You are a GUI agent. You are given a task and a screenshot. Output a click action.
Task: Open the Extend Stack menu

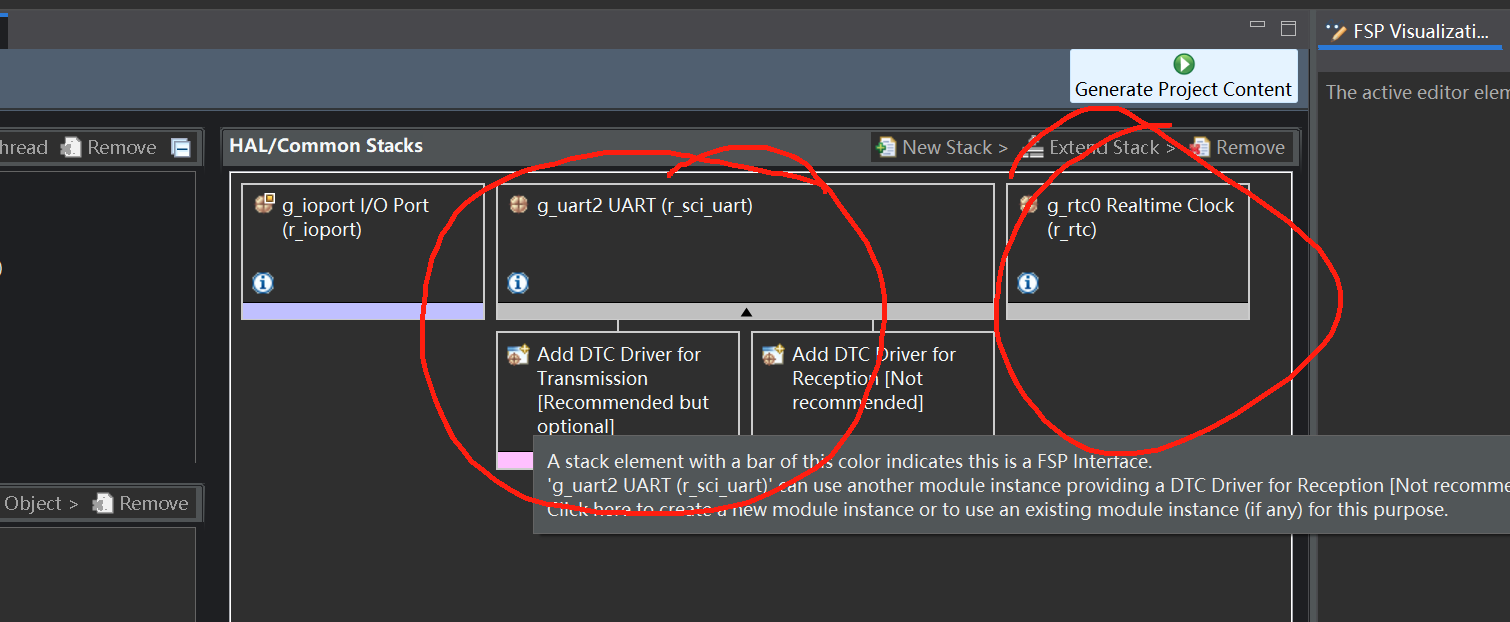(x=1097, y=147)
